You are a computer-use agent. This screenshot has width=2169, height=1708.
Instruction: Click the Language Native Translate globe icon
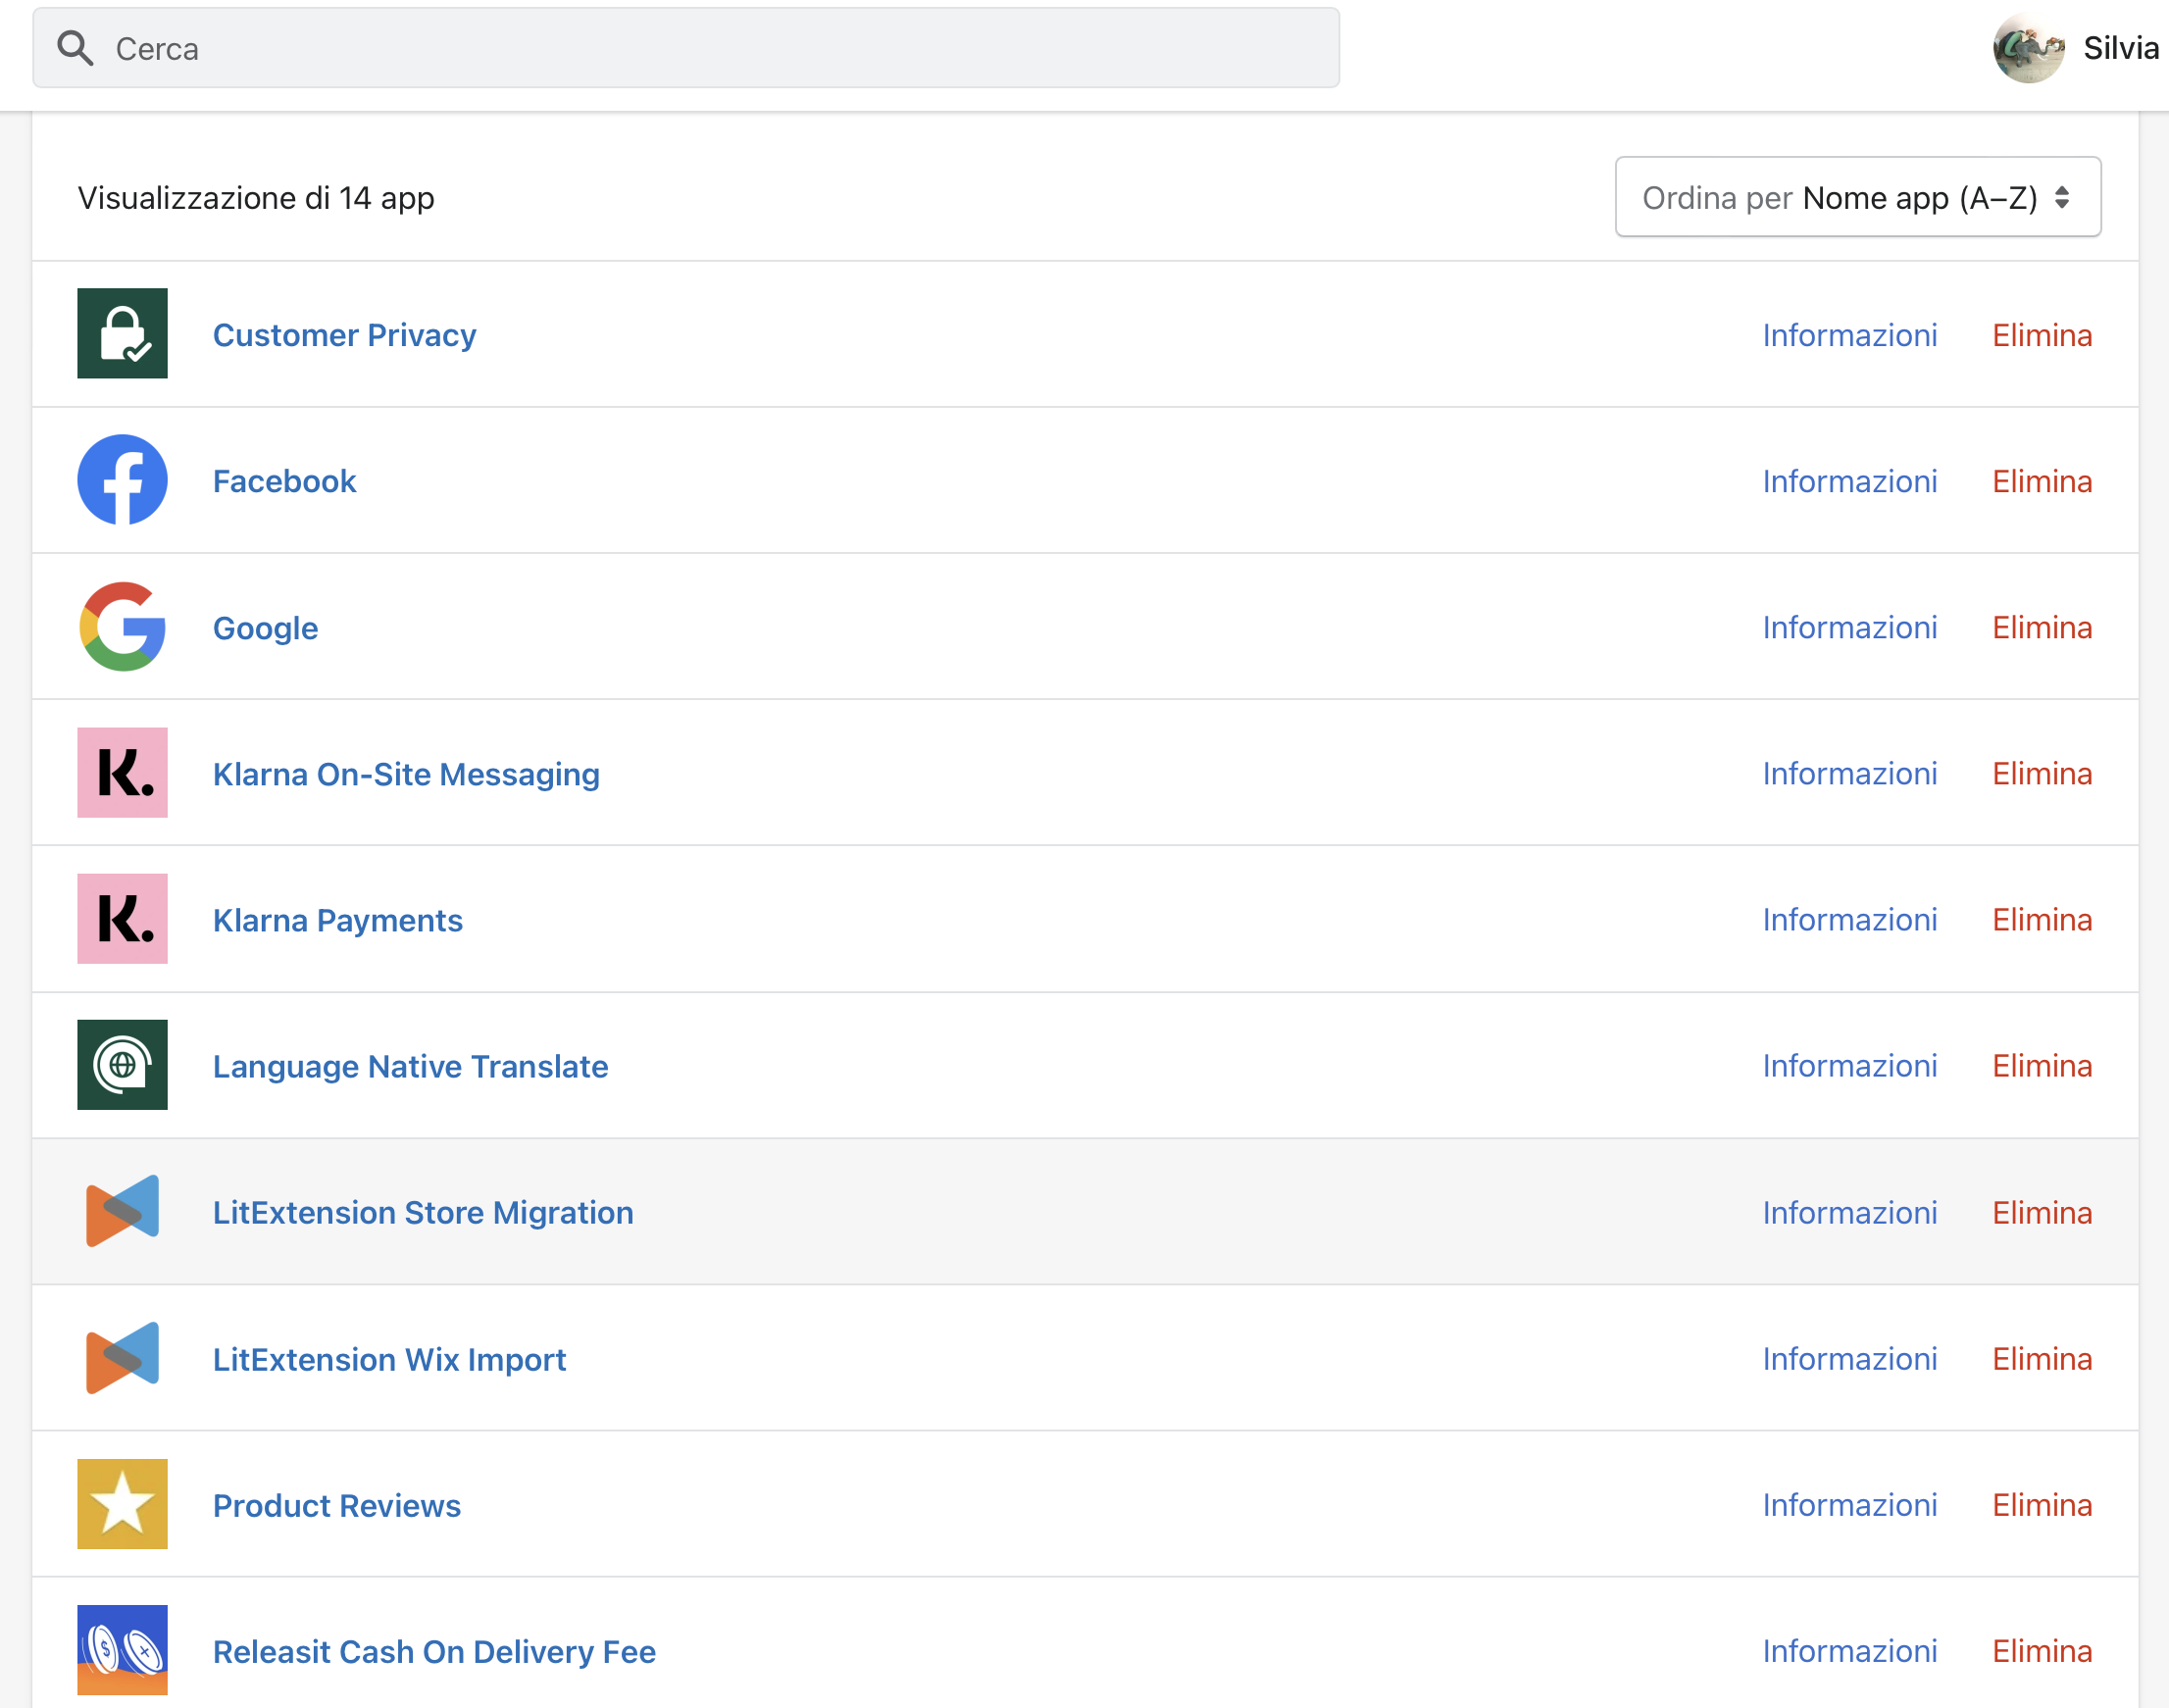(x=122, y=1065)
